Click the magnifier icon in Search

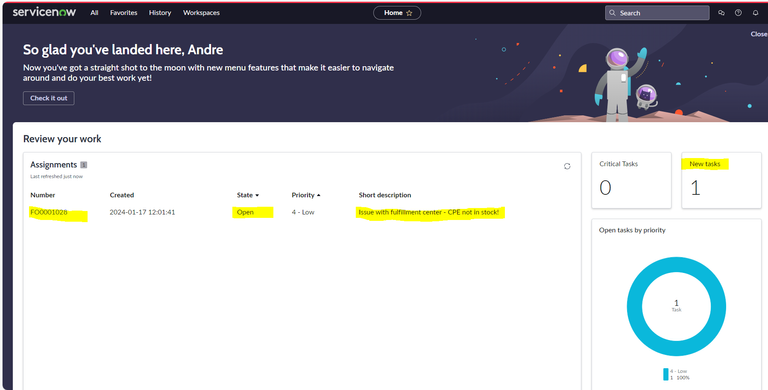(x=612, y=13)
